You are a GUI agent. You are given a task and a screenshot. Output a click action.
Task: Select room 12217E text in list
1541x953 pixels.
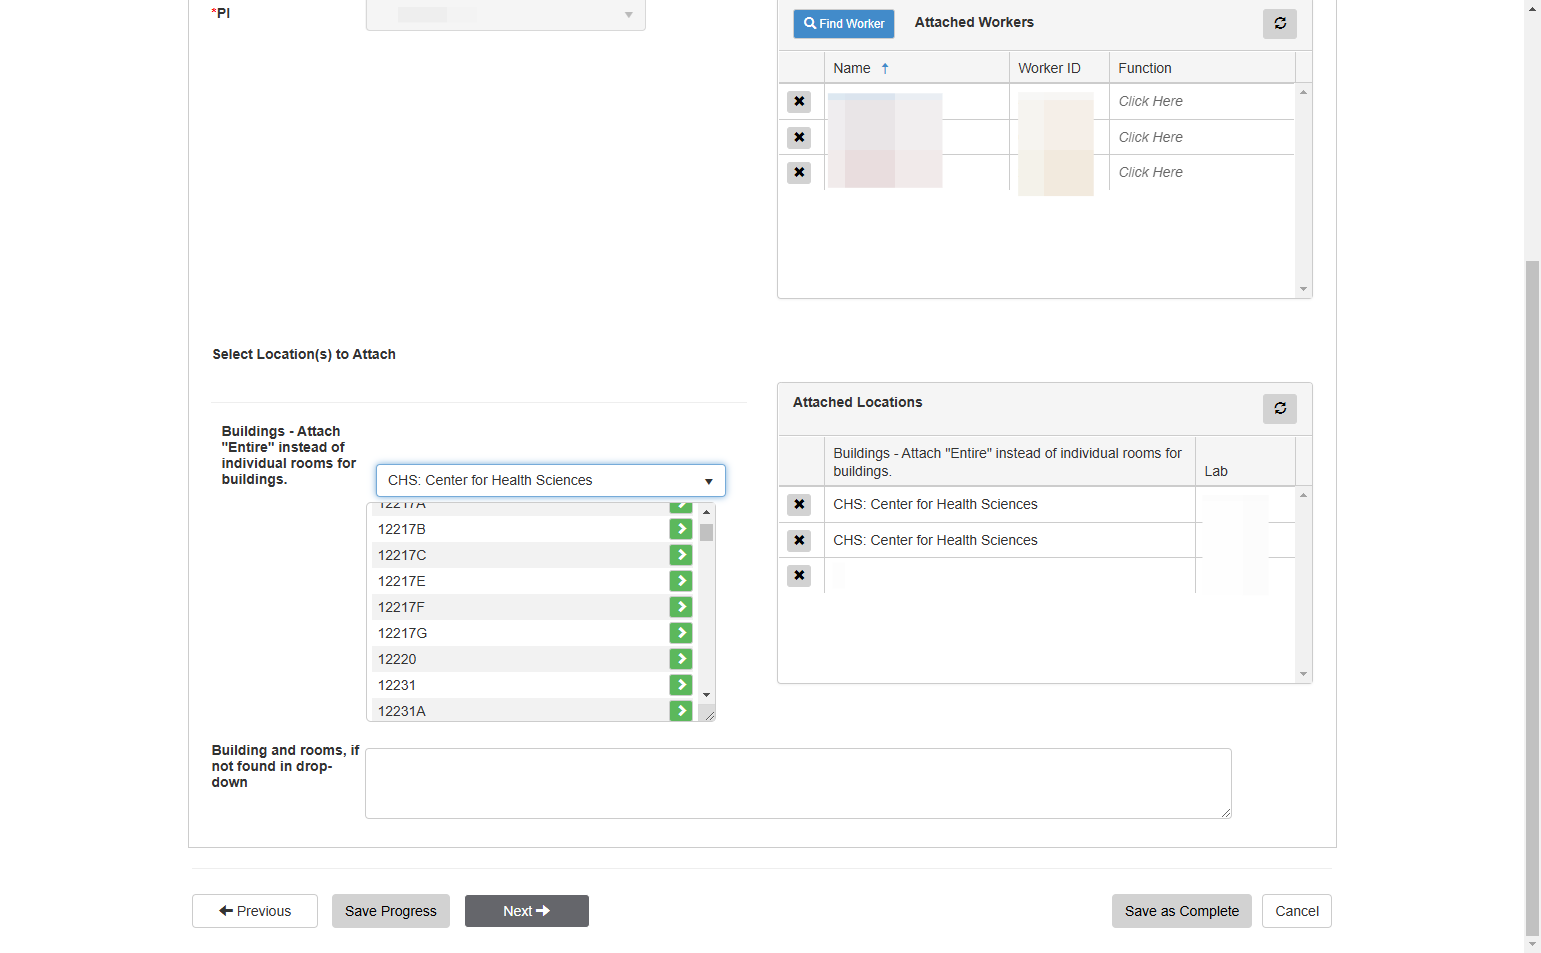click(x=402, y=581)
